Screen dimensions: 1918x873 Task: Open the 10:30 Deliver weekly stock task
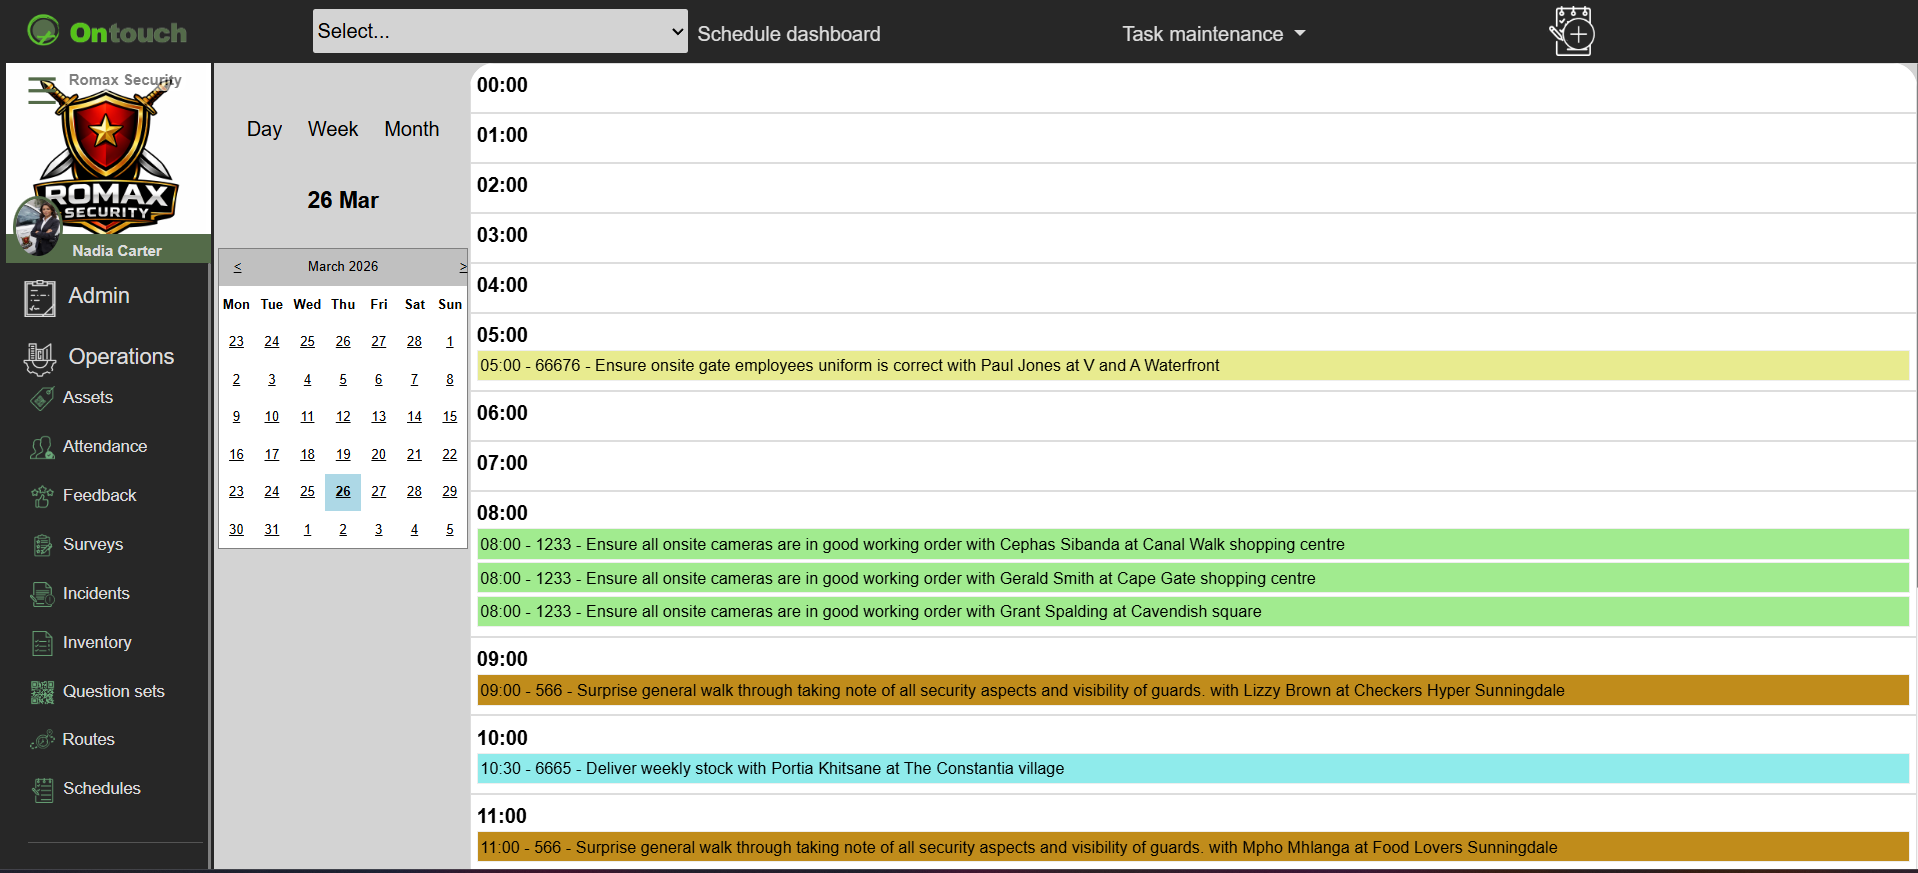771,769
